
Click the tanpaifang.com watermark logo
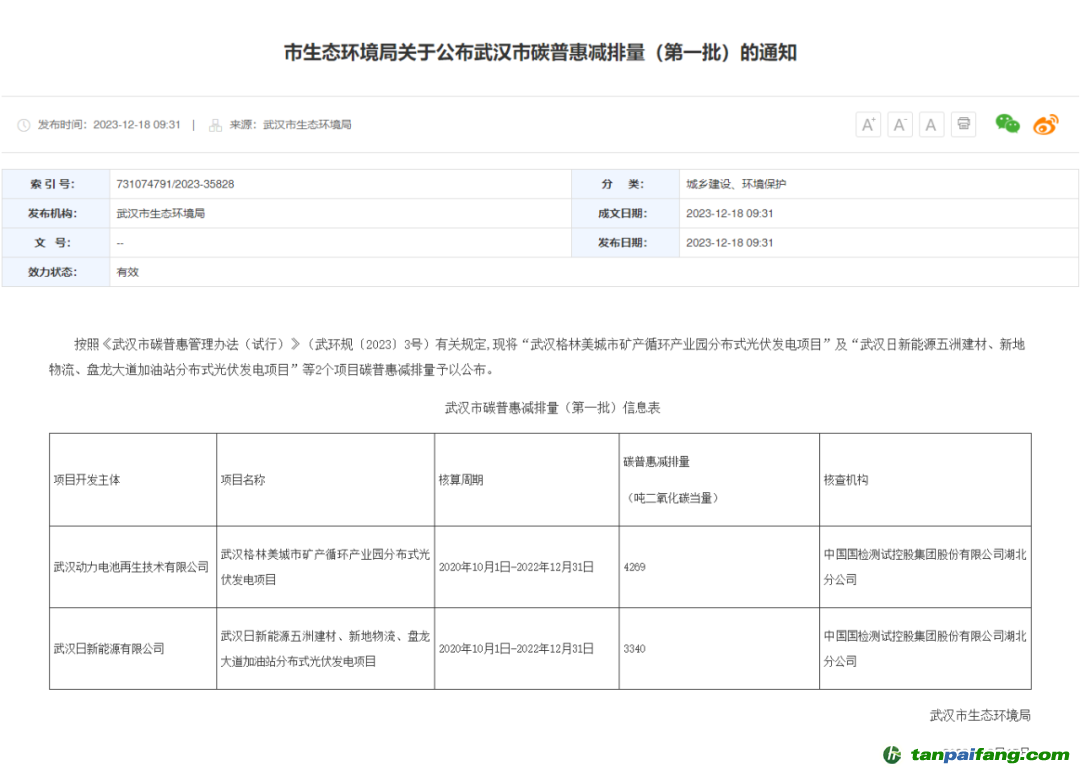pos(974,755)
